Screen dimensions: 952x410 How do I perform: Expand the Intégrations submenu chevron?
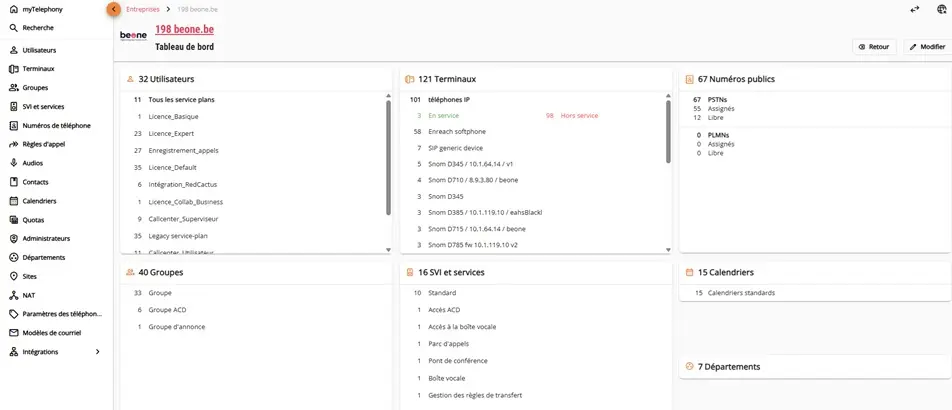click(x=97, y=352)
